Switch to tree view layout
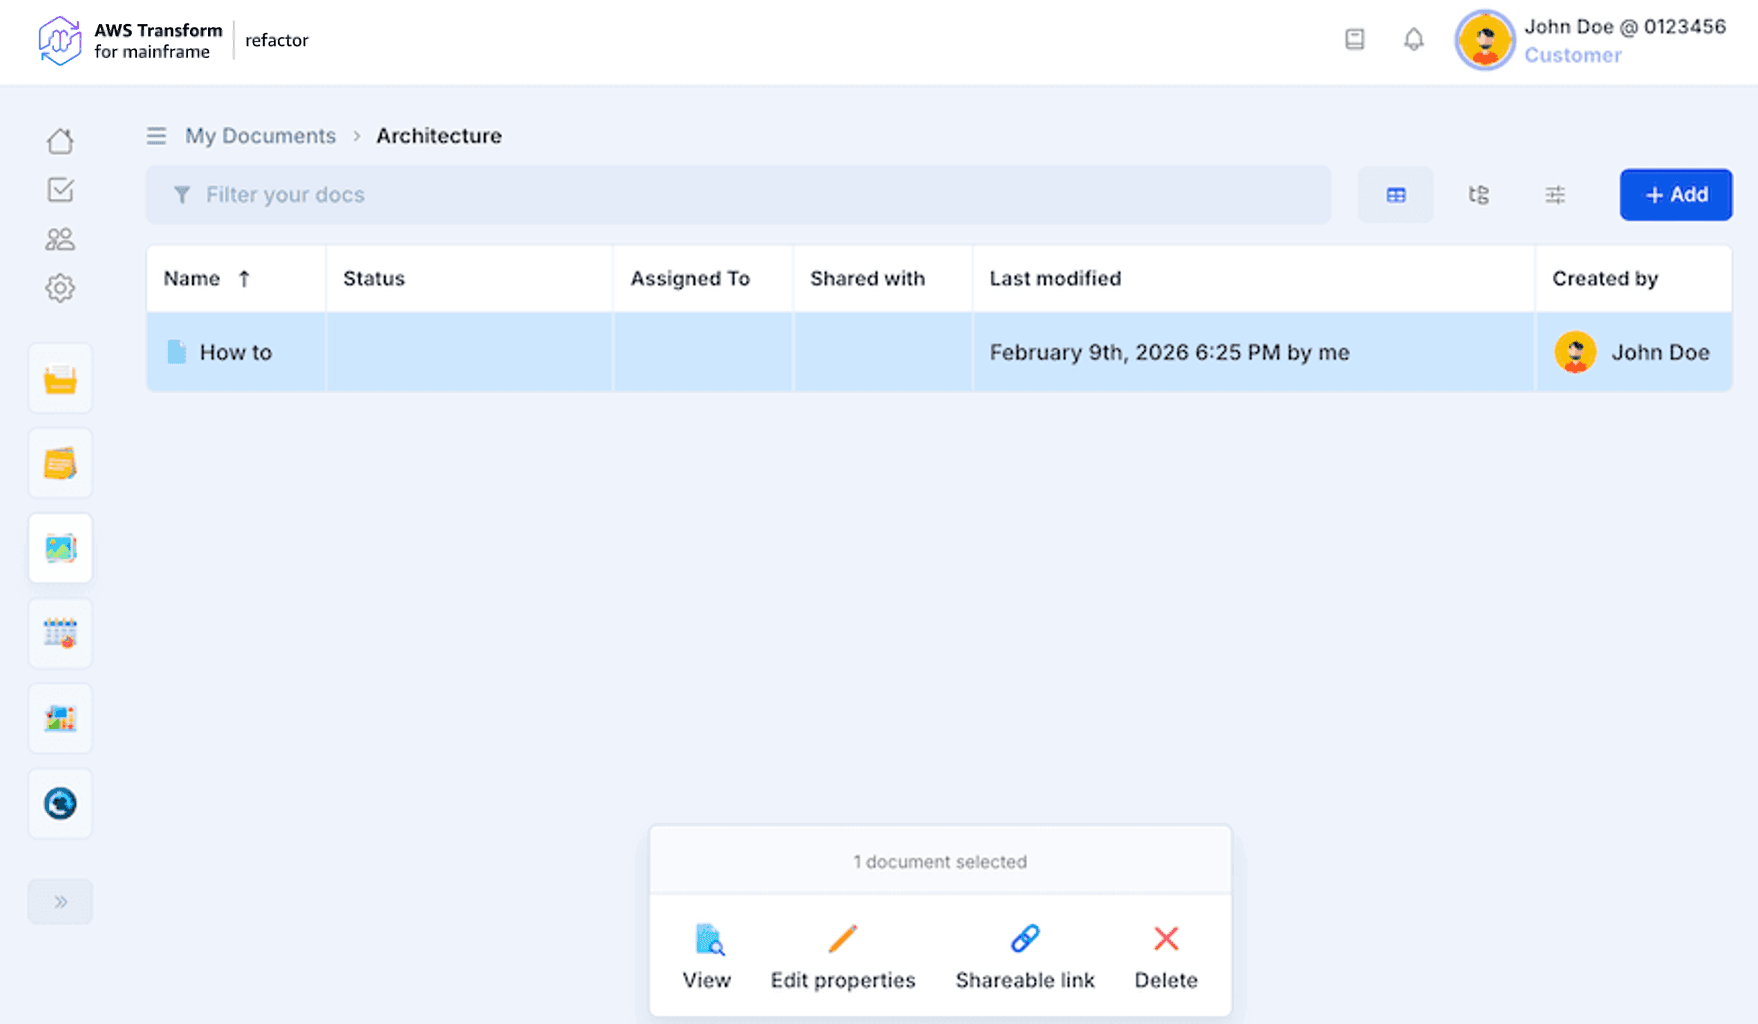 point(1478,195)
